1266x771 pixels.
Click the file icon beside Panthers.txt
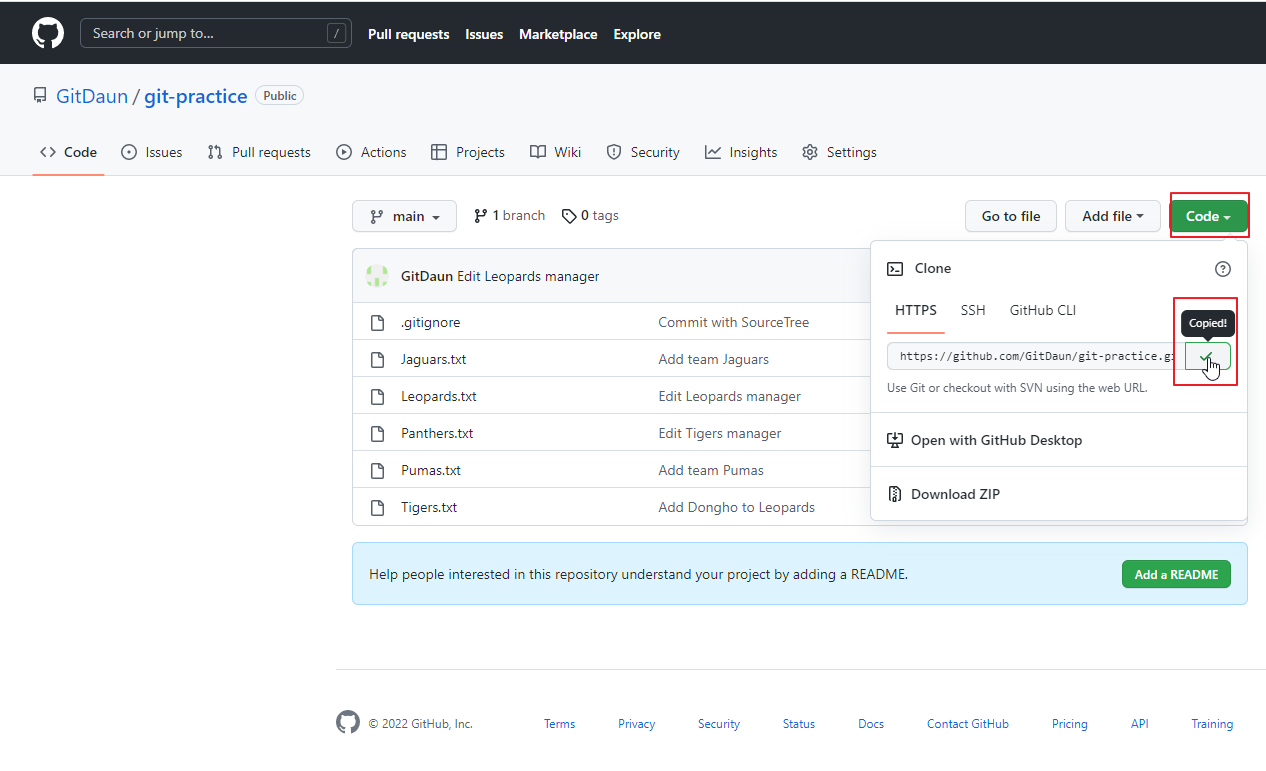pos(377,433)
